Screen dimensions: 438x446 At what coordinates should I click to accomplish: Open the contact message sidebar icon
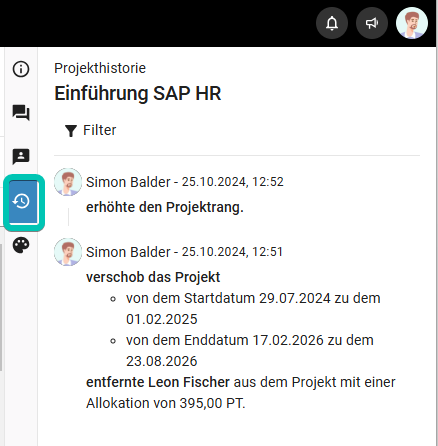point(21,156)
